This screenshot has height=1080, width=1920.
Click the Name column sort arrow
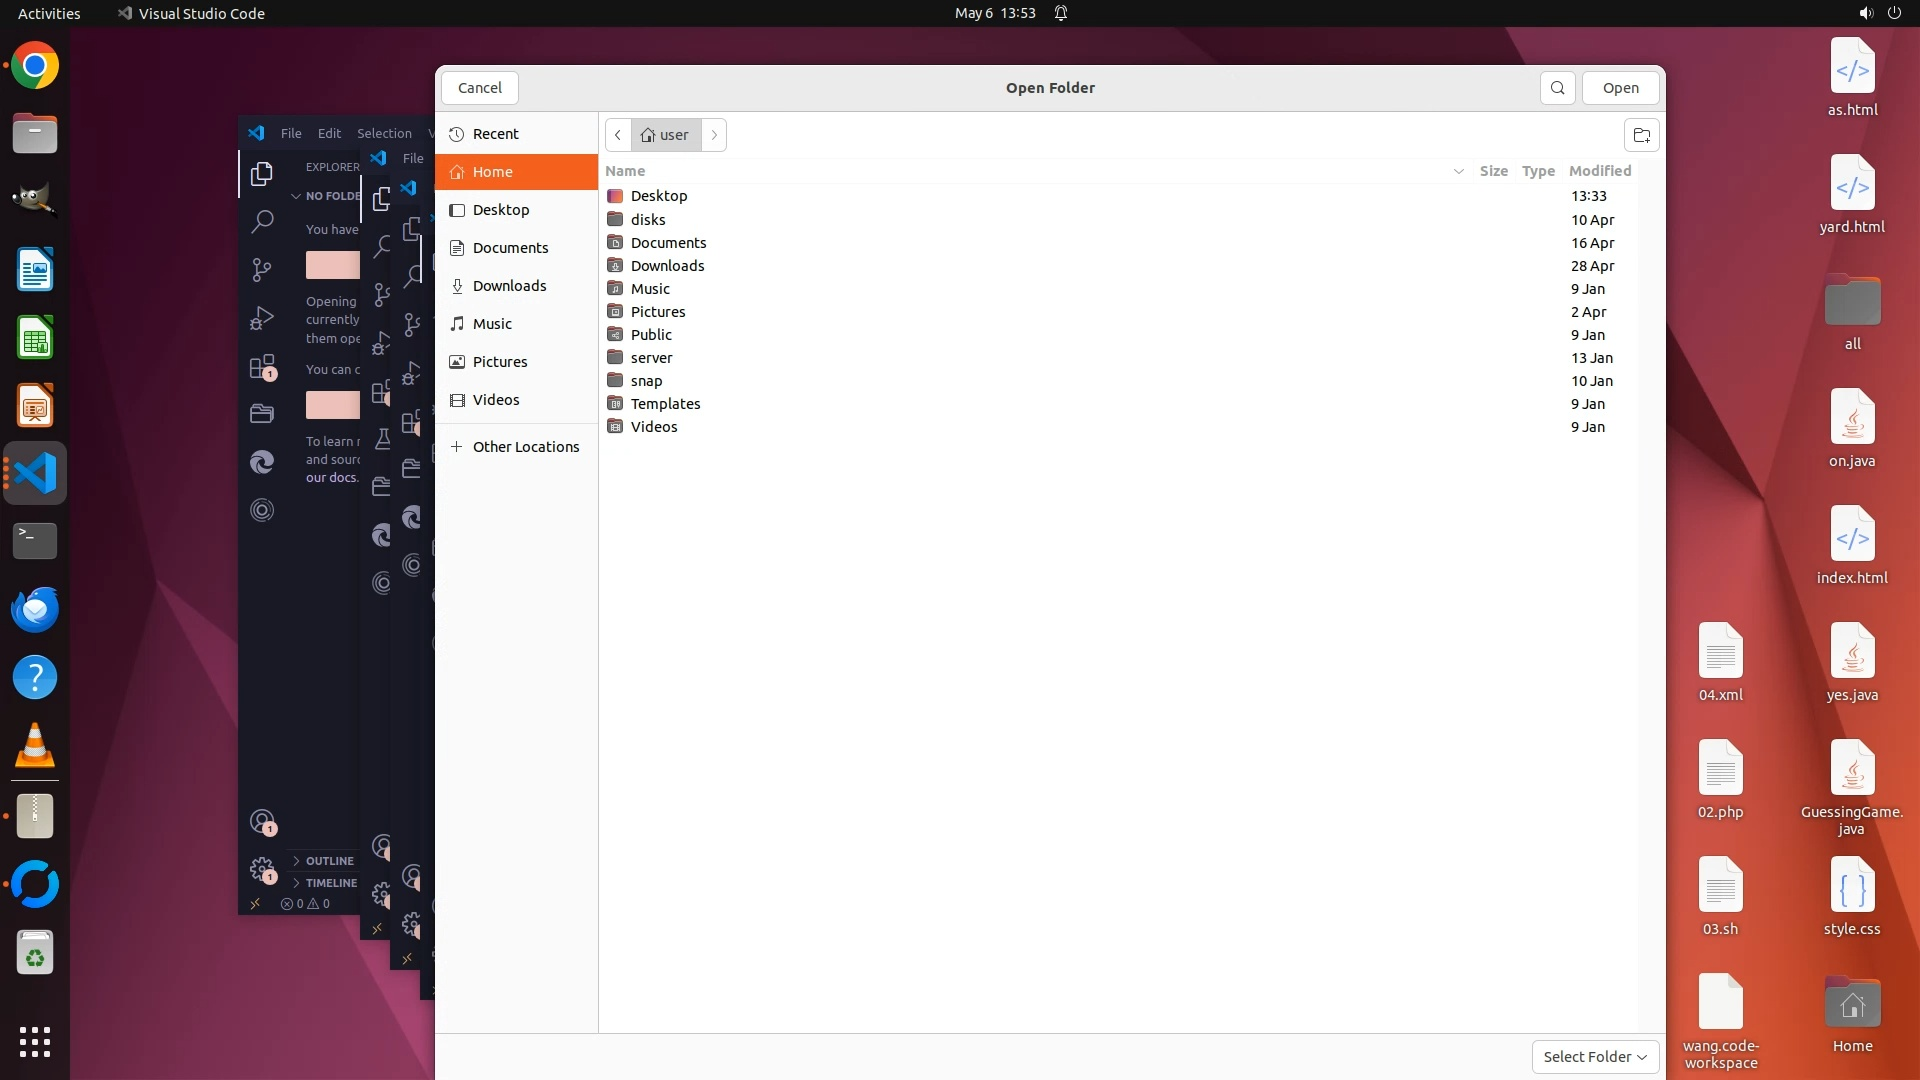[1458, 172]
